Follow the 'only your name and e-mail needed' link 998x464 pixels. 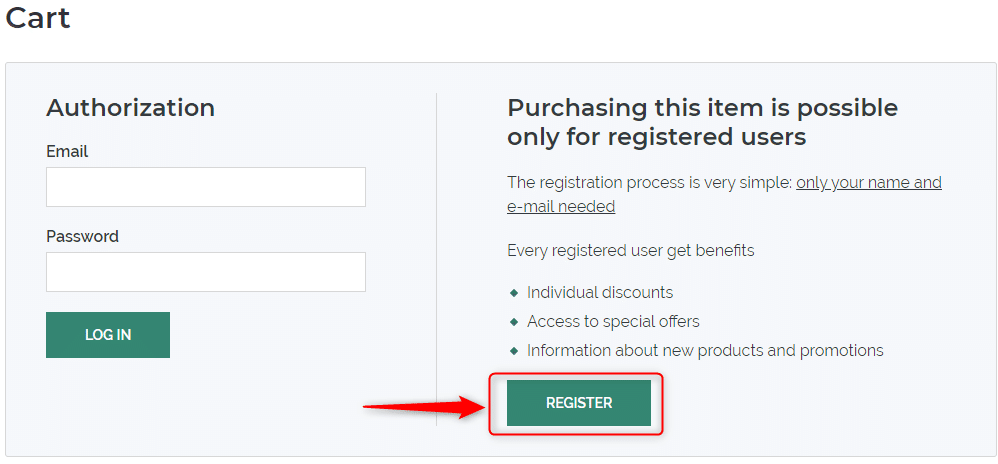point(724,195)
